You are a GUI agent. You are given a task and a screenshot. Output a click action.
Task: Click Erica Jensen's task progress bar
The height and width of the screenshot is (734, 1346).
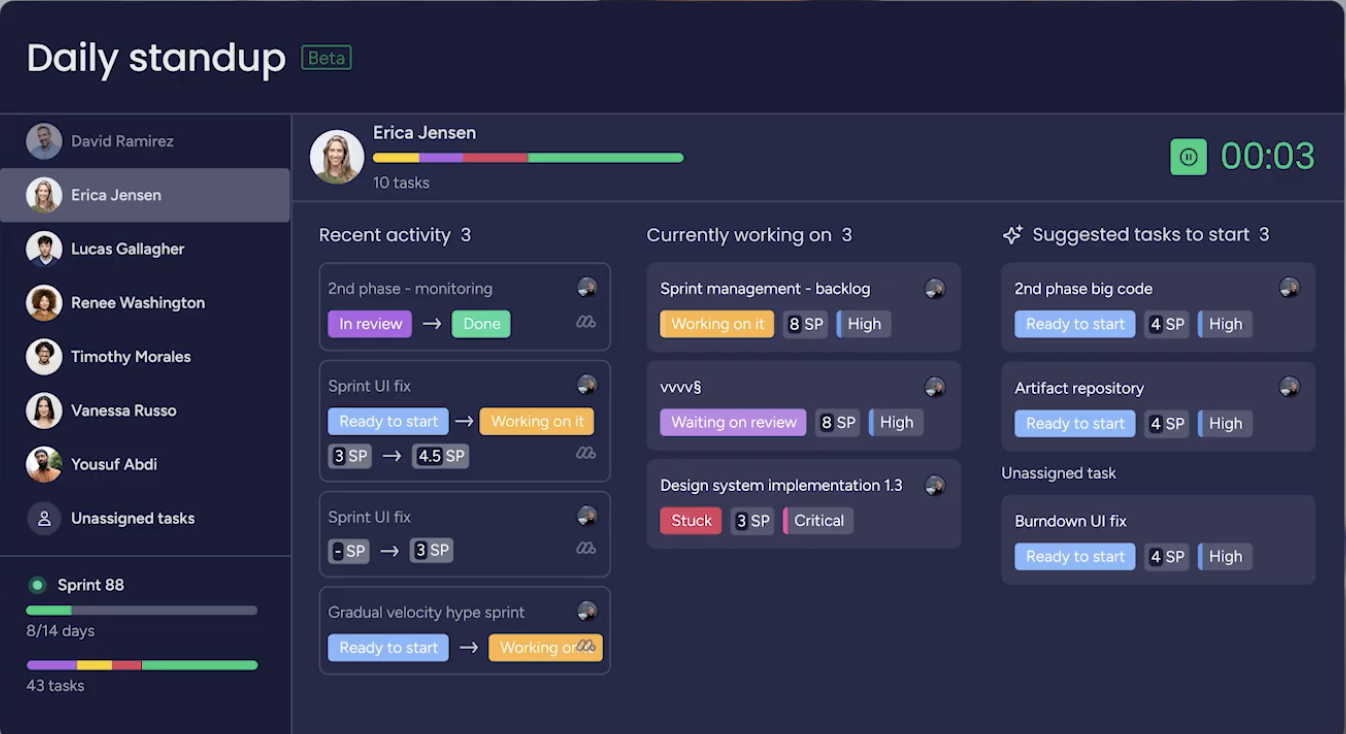tap(528, 158)
